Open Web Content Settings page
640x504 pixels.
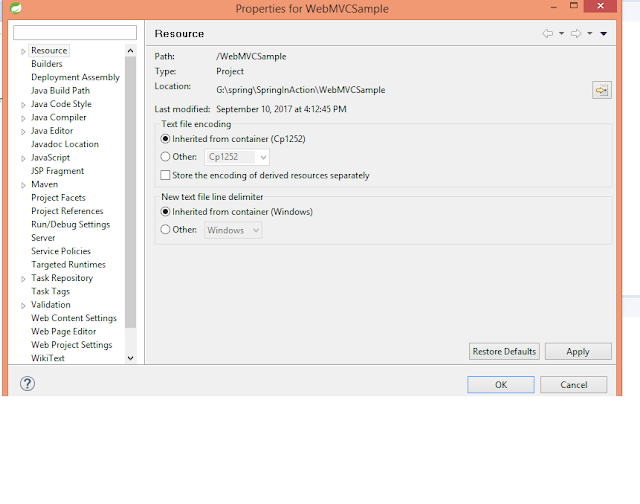click(x=73, y=318)
